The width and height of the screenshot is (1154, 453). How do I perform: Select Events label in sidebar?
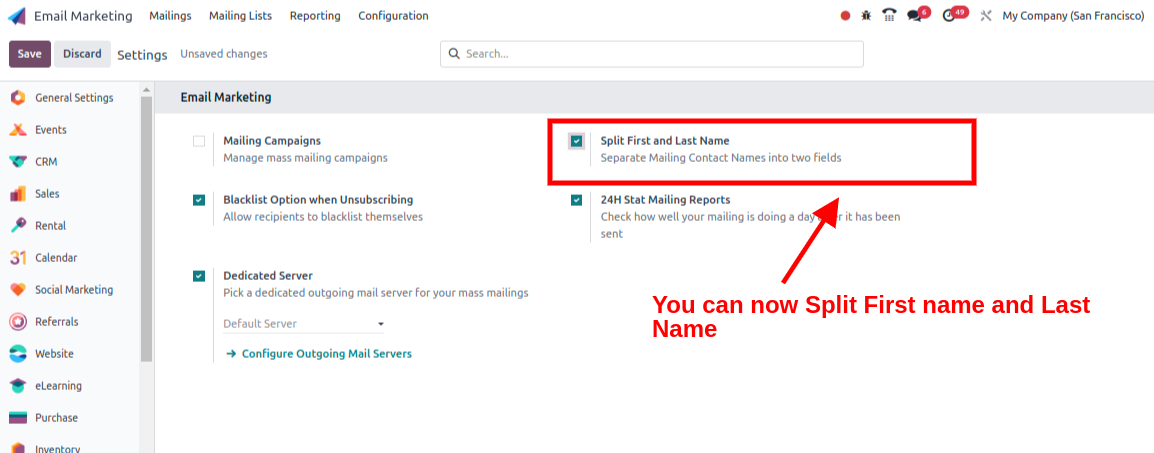point(51,129)
